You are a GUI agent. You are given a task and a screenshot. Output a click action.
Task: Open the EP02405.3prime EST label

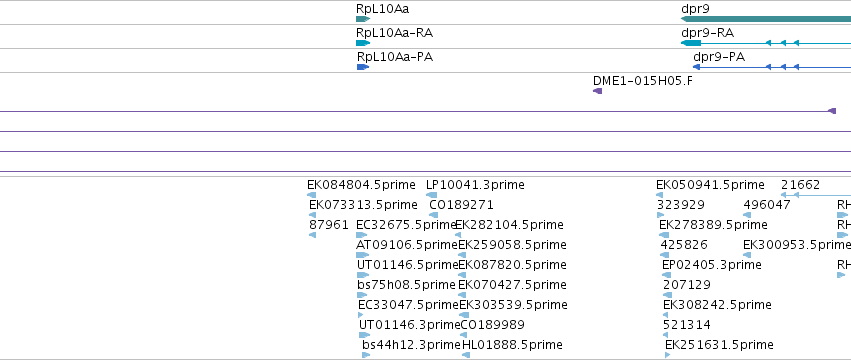click(x=712, y=265)
